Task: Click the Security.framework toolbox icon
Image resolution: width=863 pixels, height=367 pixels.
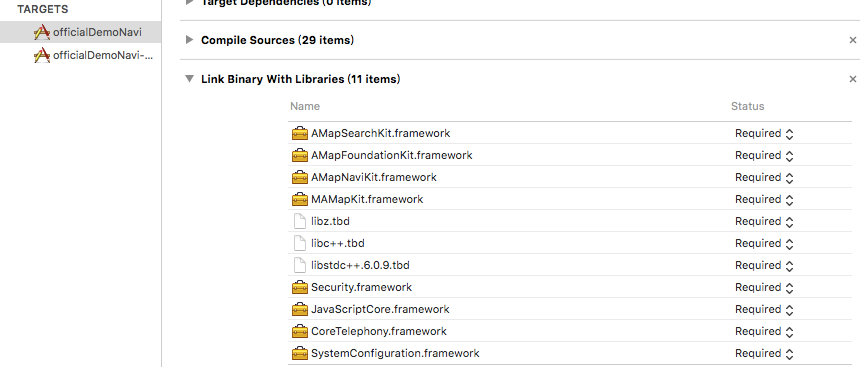Action: [x=299, y=287]
